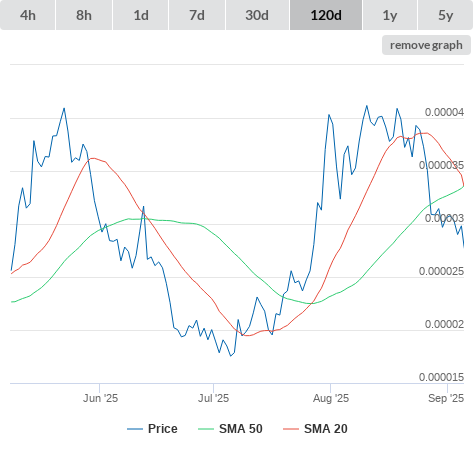Toggle the Price series in legend

tap(162, 429)
